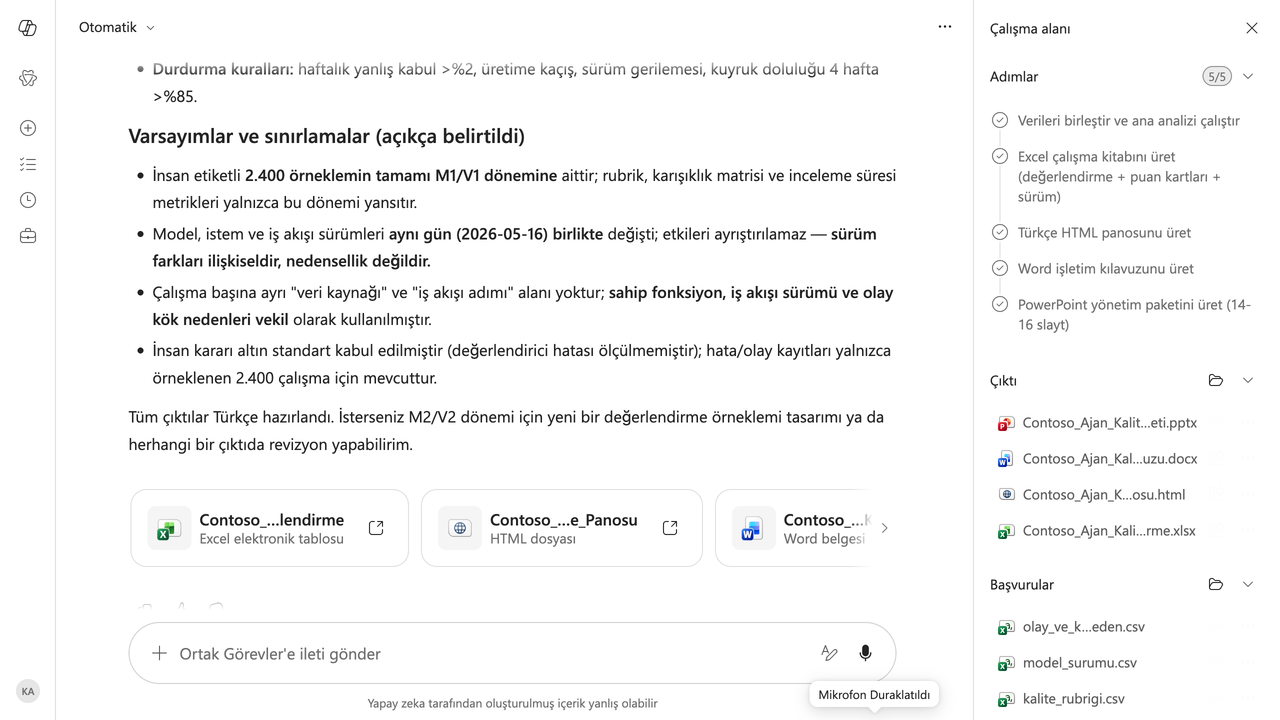Click check circle of Türkçe HTML step
This screenshot has height=720, width=1280.
[x=999, y=232]
